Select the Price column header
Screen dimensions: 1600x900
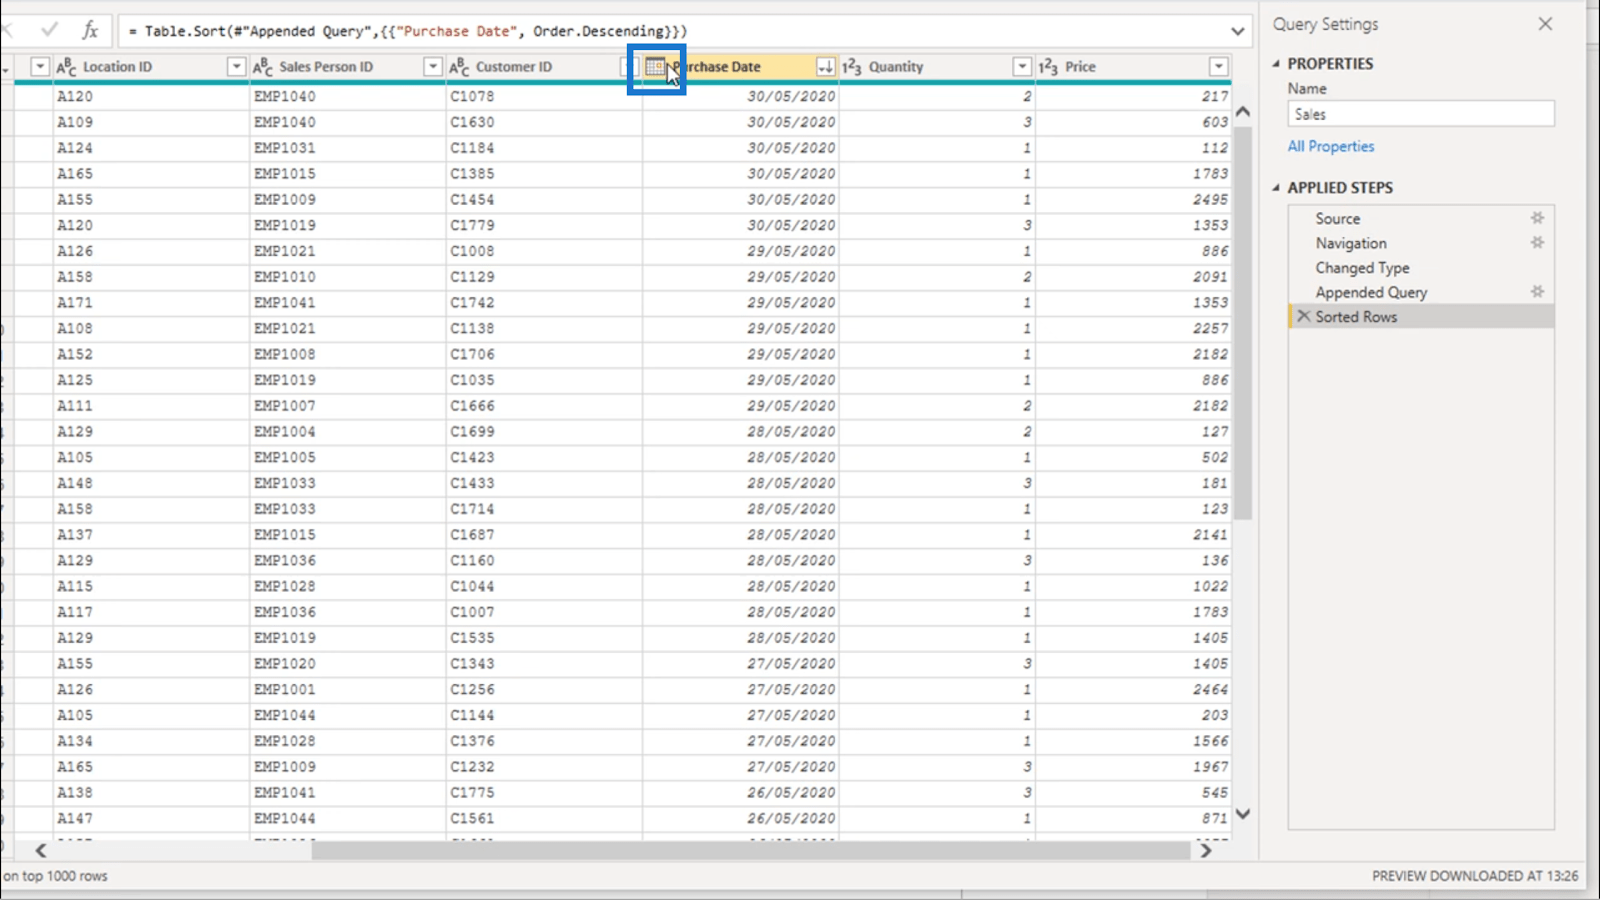coord(1080,67)
